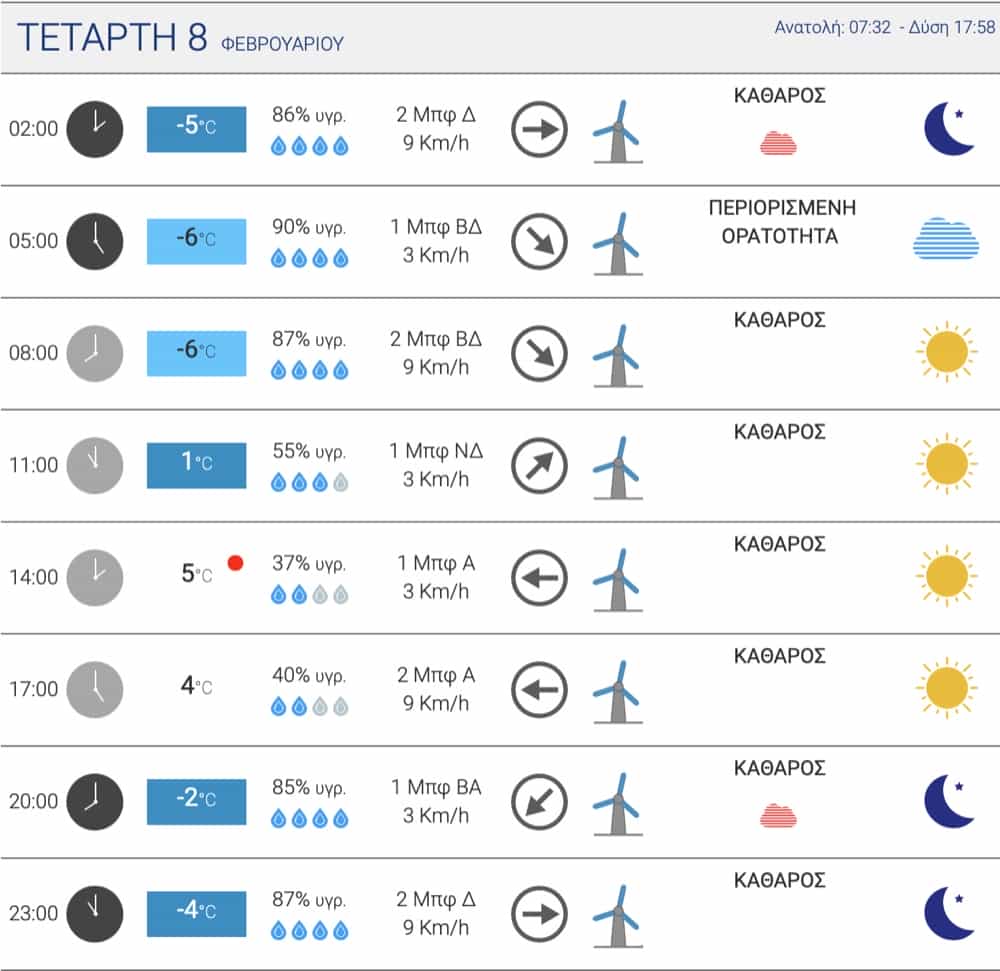Screen dimensions: 1000x971
Task: Click the left-pointing wind arrow at 14:00
Action: 539,577
